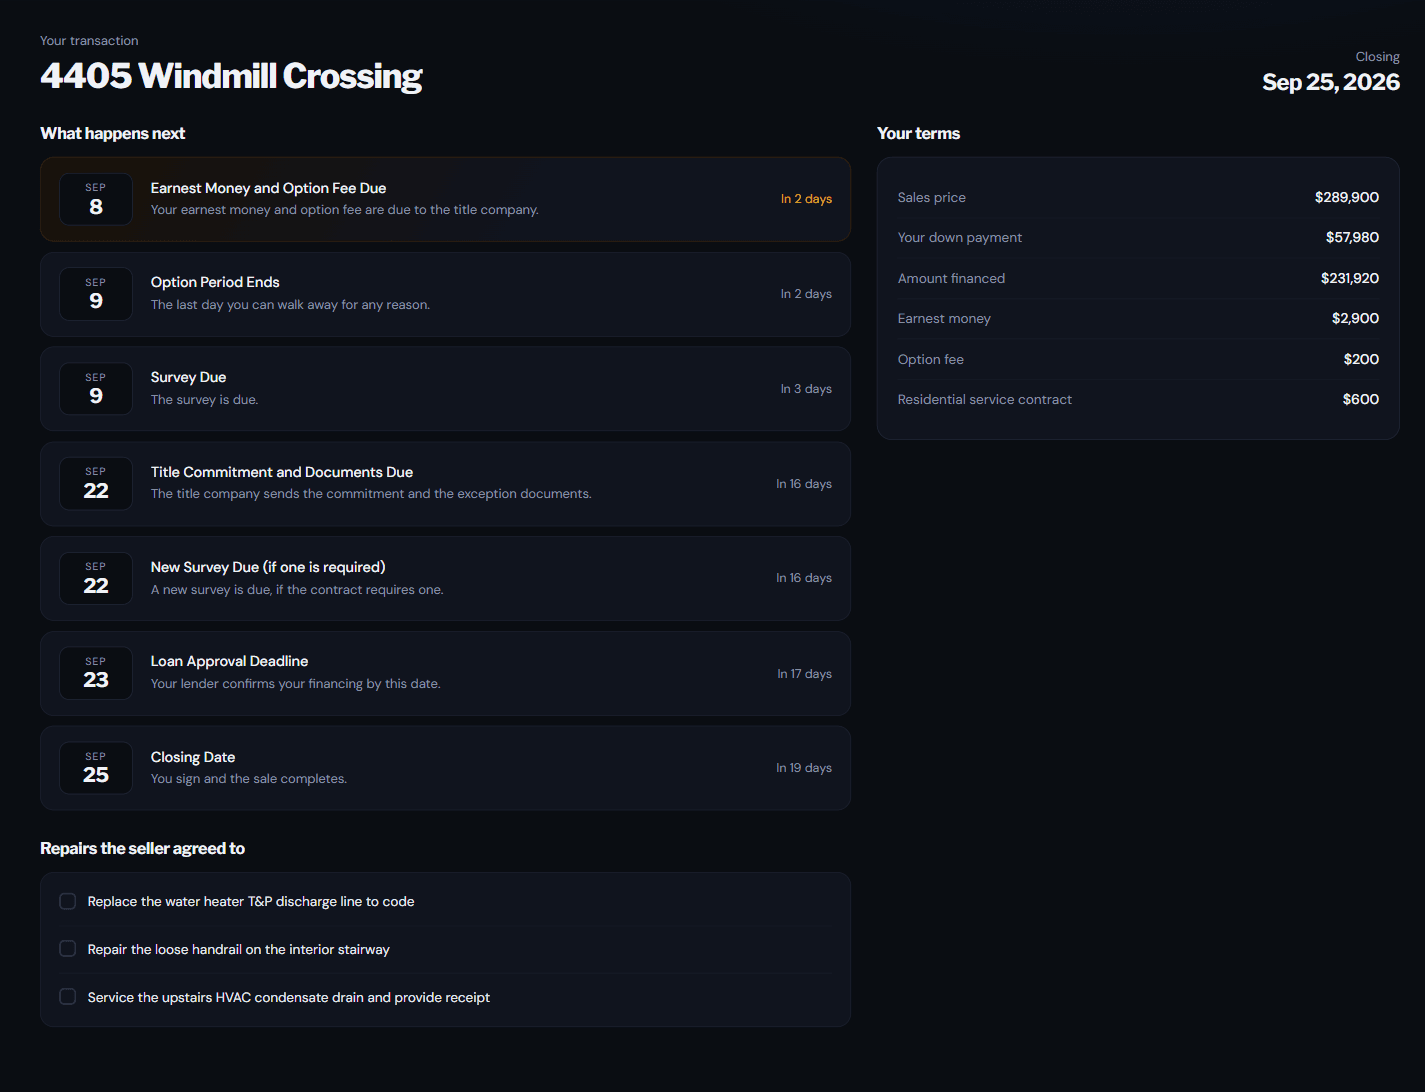Check the water heater T&P discharge line checkbox

(x=68, y=901)
